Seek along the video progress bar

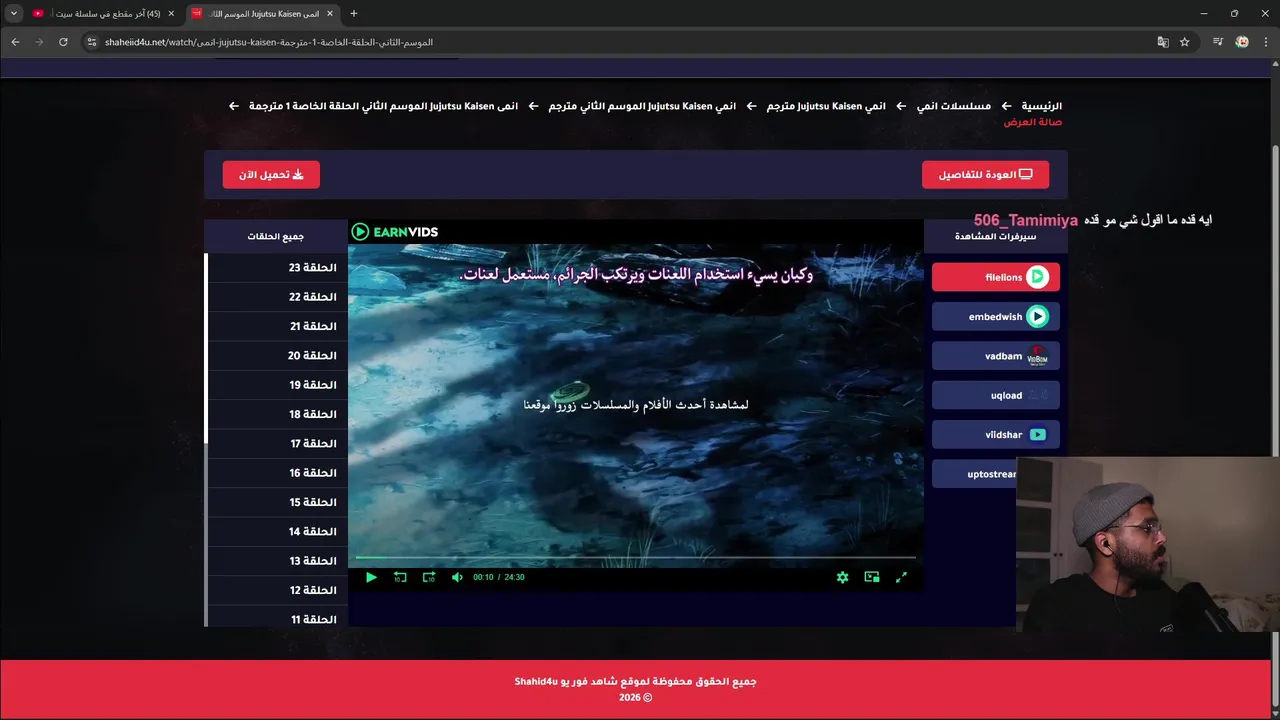click(x=636, y=557)
